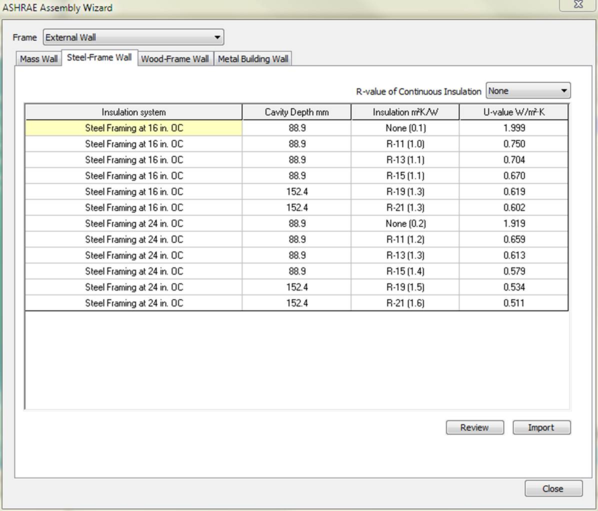Click the U-value cell 0.659
Viewport: 598px width, 511px height.
pos(514,239)
